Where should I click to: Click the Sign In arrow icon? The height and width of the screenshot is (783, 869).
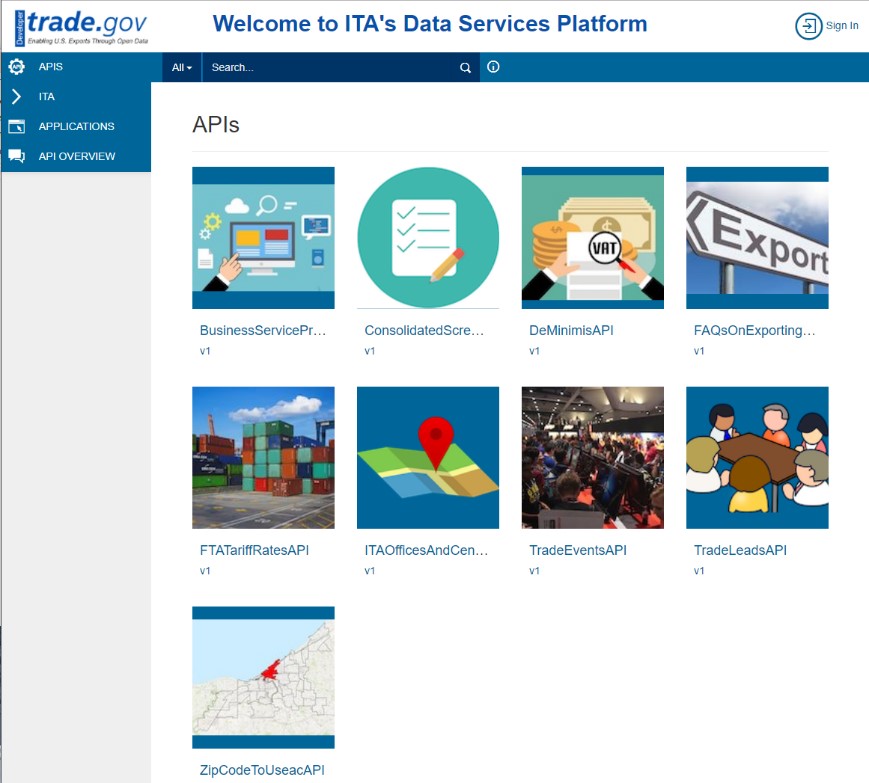[808, 26]
